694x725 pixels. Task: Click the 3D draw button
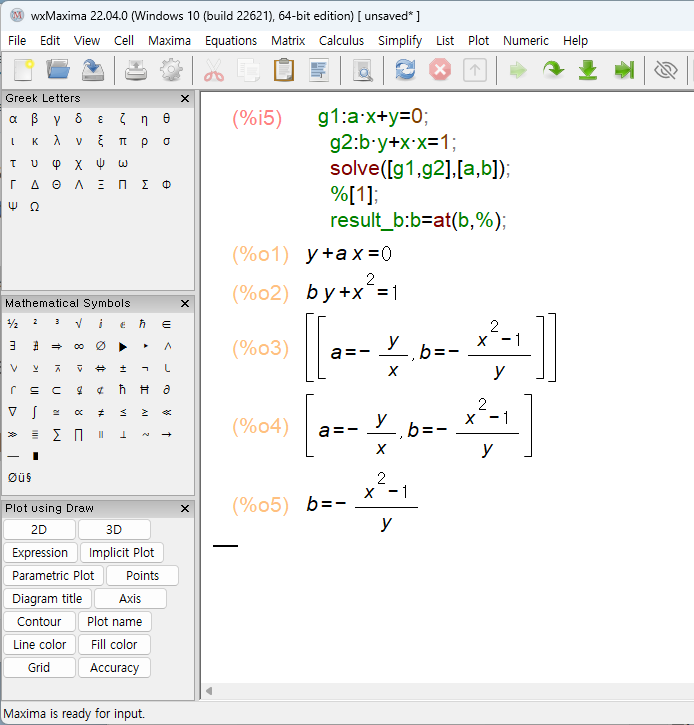(114, 529)
